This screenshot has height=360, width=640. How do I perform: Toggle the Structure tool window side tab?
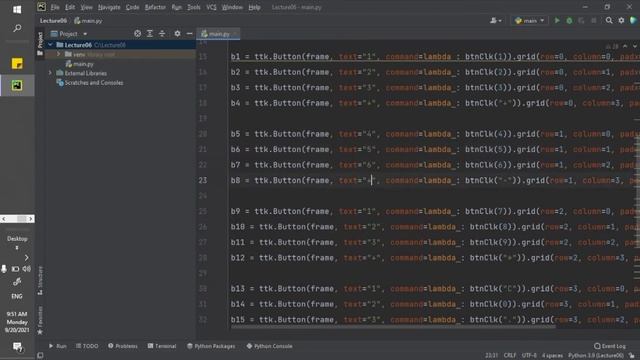click(40, 281)
